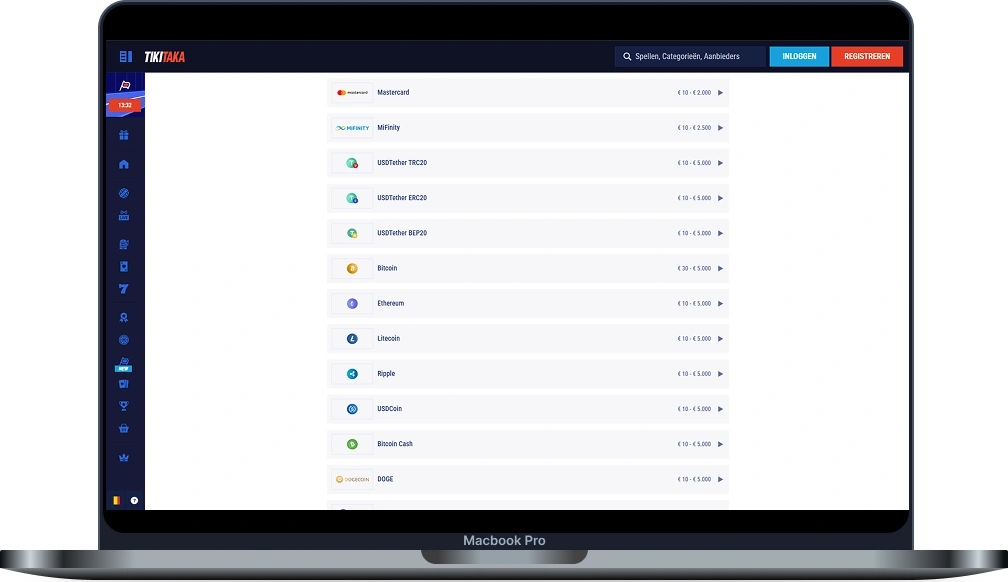
Task: Open the LIVE betting icon in sidebar
Action: [x=124, y=215]
